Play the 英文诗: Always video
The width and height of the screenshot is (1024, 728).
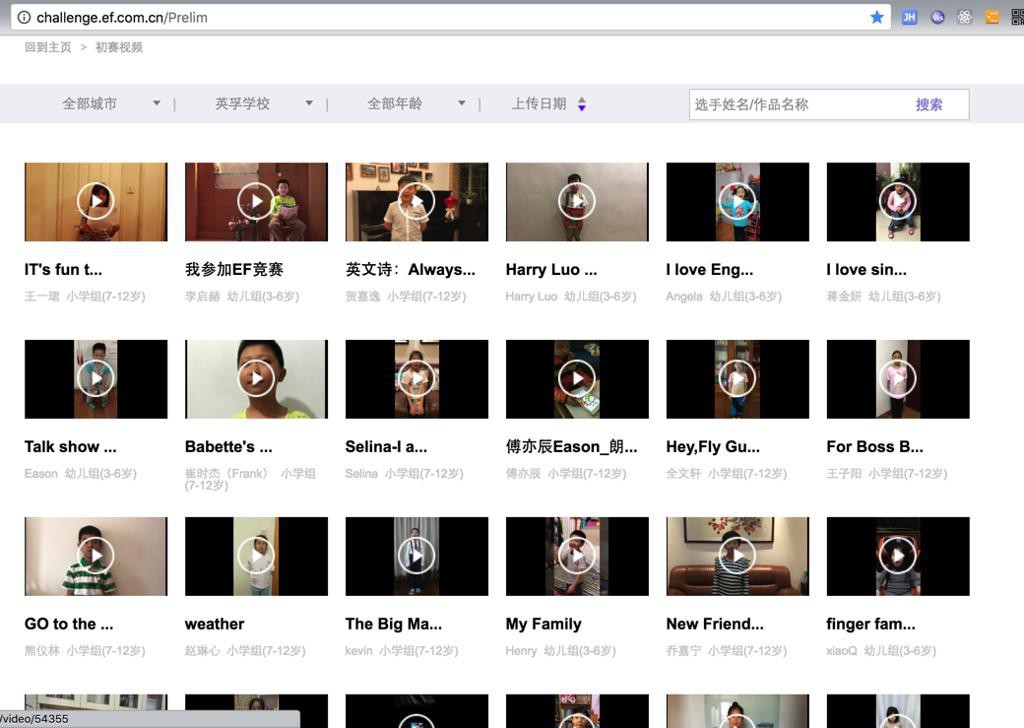click(x=417, y=201)
